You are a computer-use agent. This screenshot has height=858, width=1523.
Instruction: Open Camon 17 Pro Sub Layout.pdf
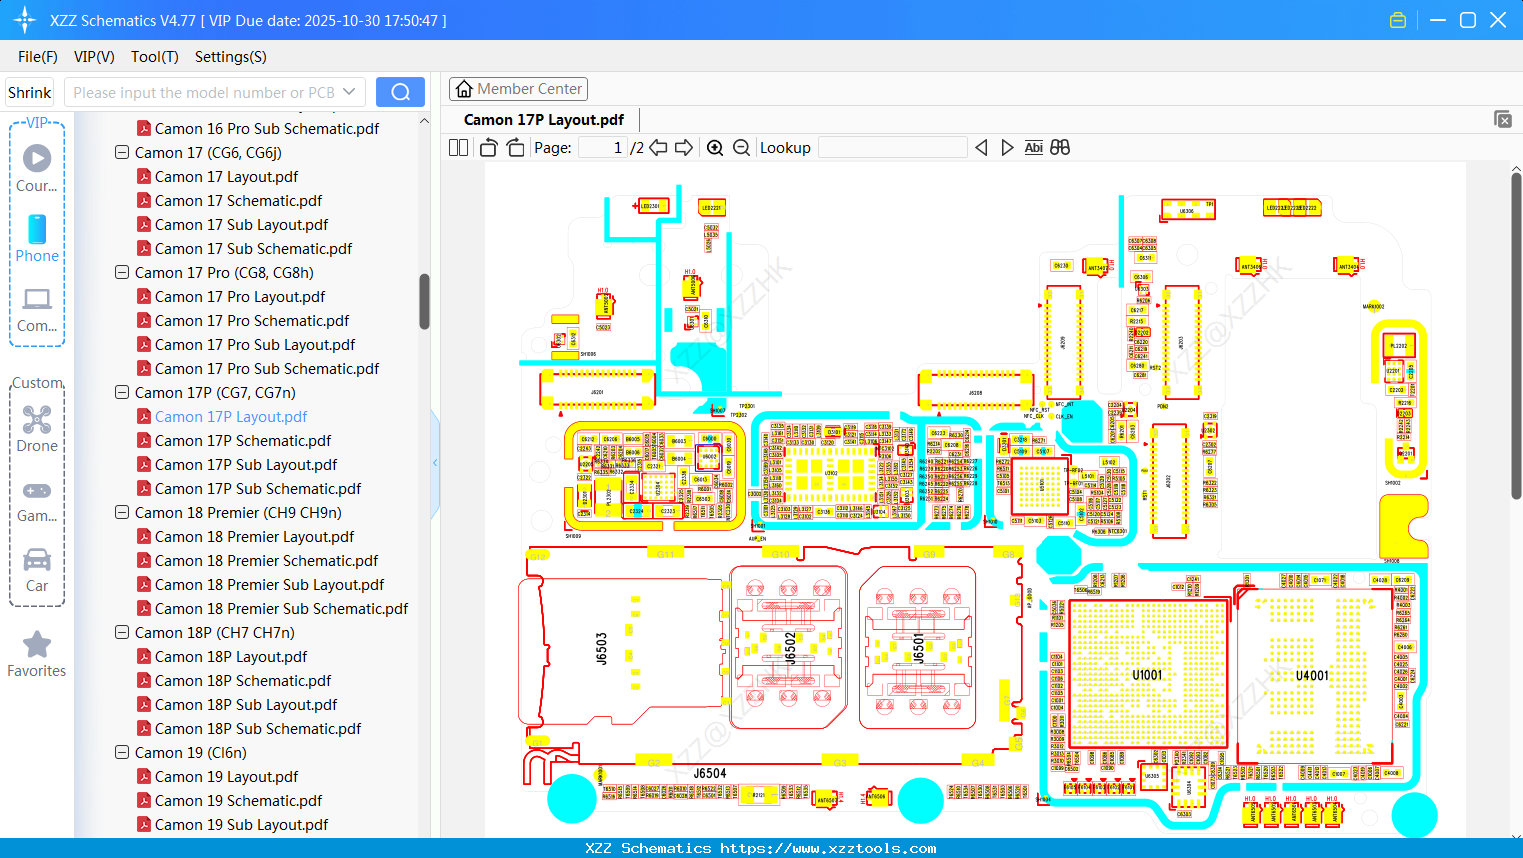tap(255, 345)
